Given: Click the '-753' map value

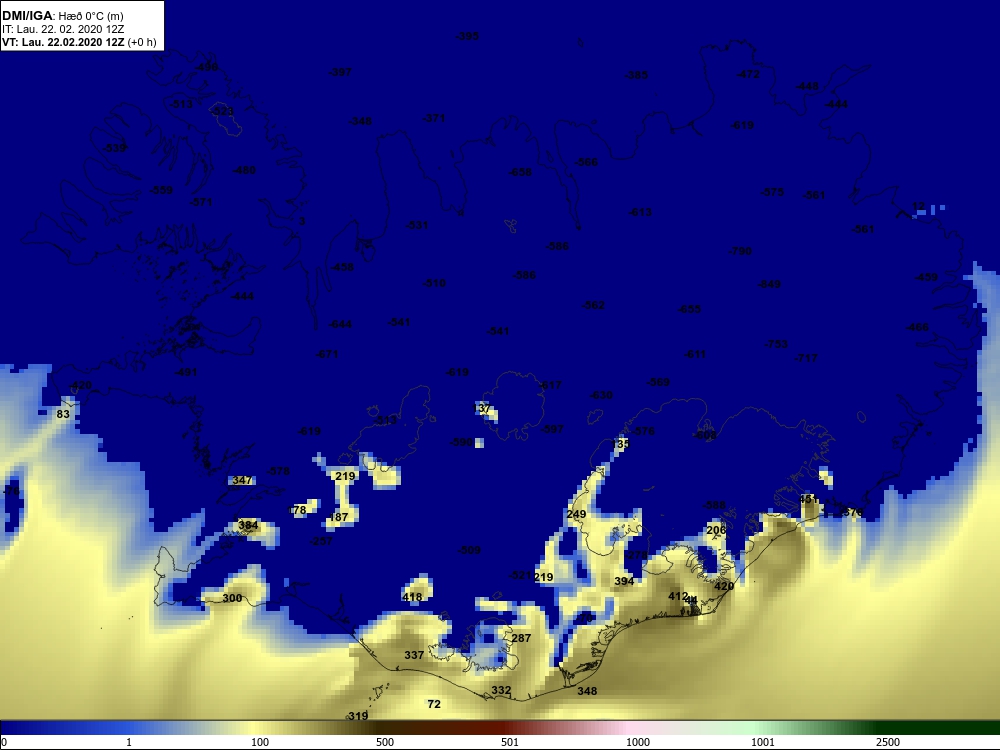Looking at the screenshot, I should tap(776, 344).
